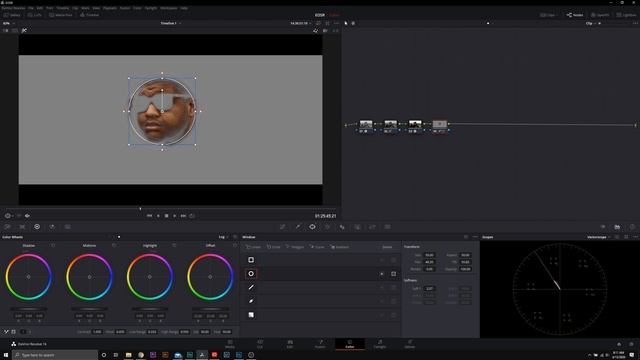Reset the Offset color wheel

point(235,245)
